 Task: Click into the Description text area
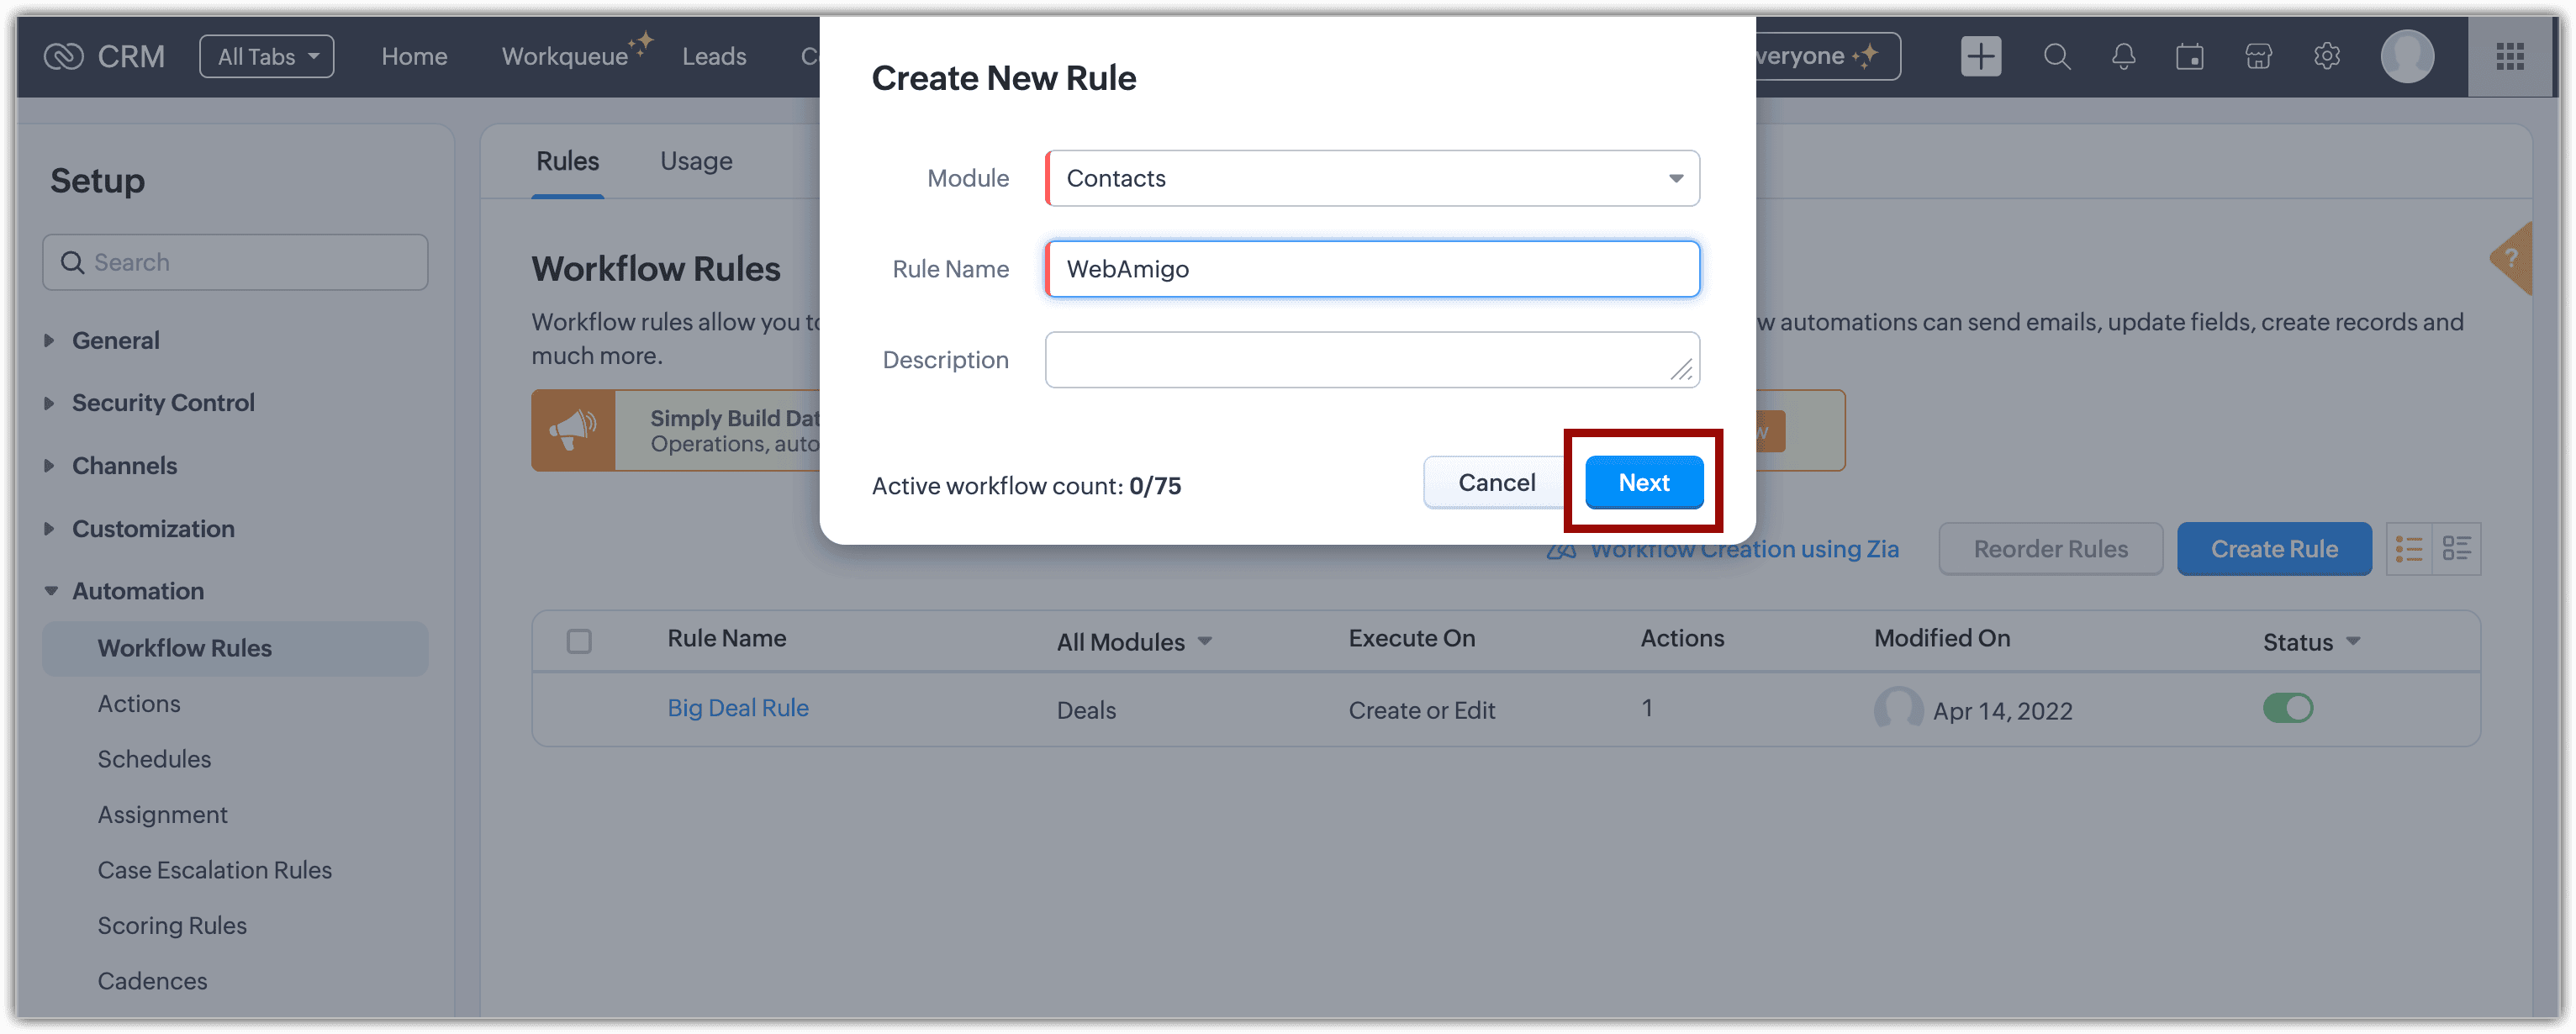coord(1360,359)
